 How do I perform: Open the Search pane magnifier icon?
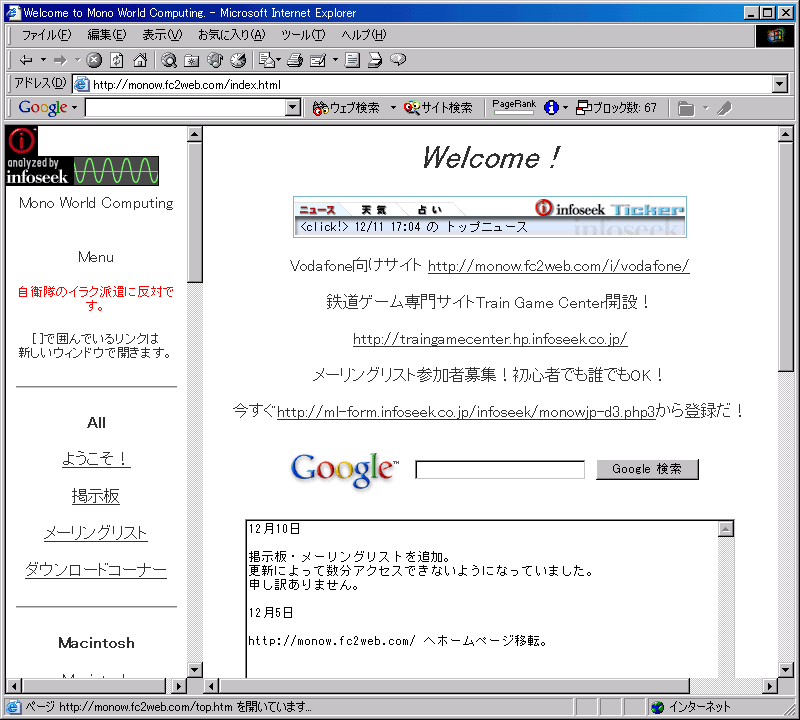169,60
